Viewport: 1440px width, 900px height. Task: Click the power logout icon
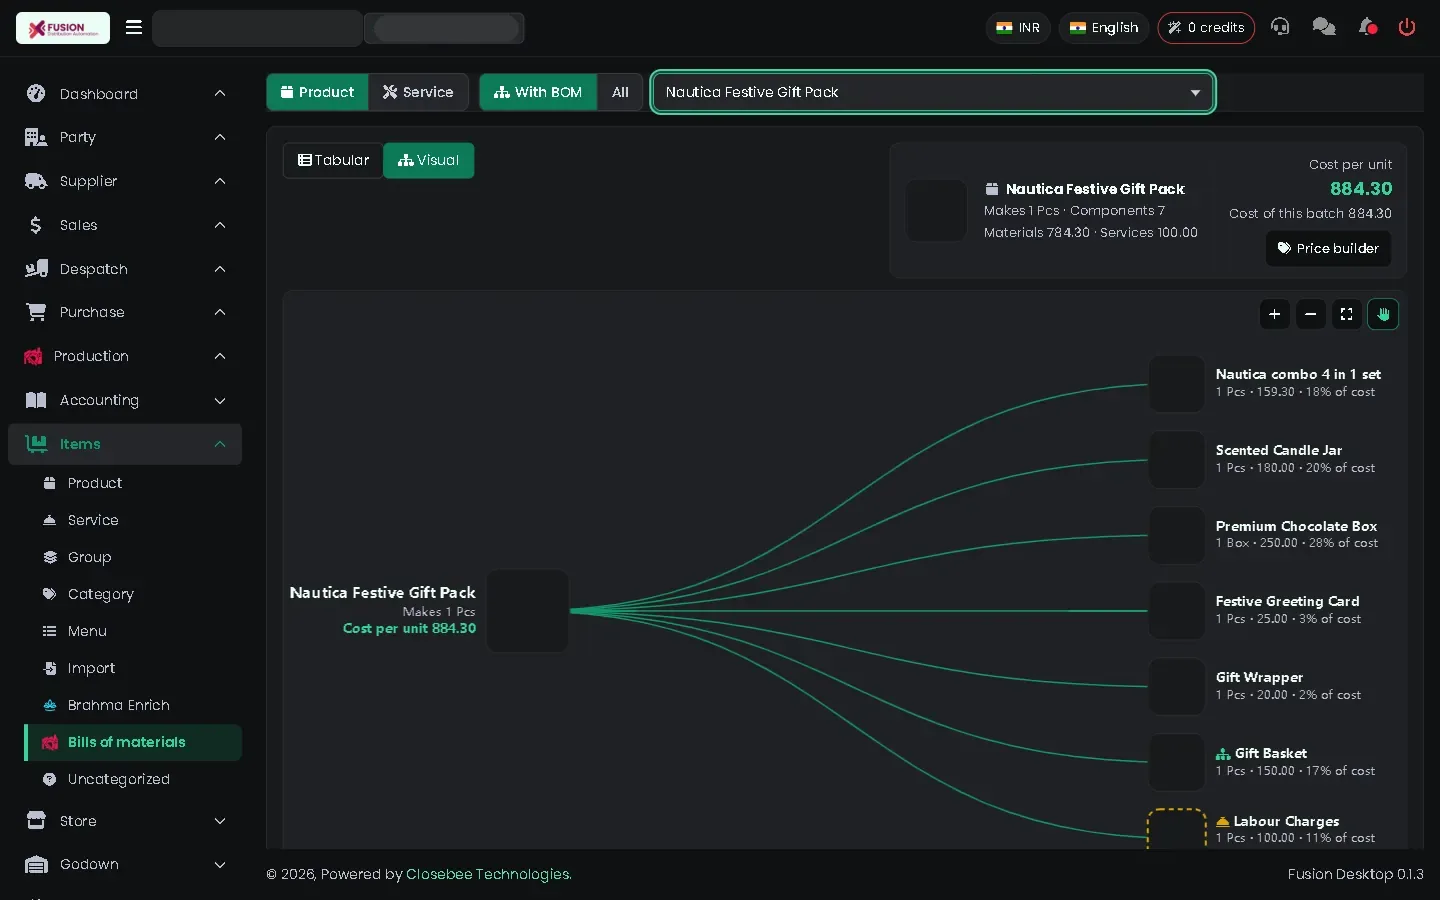[1407, 27]
